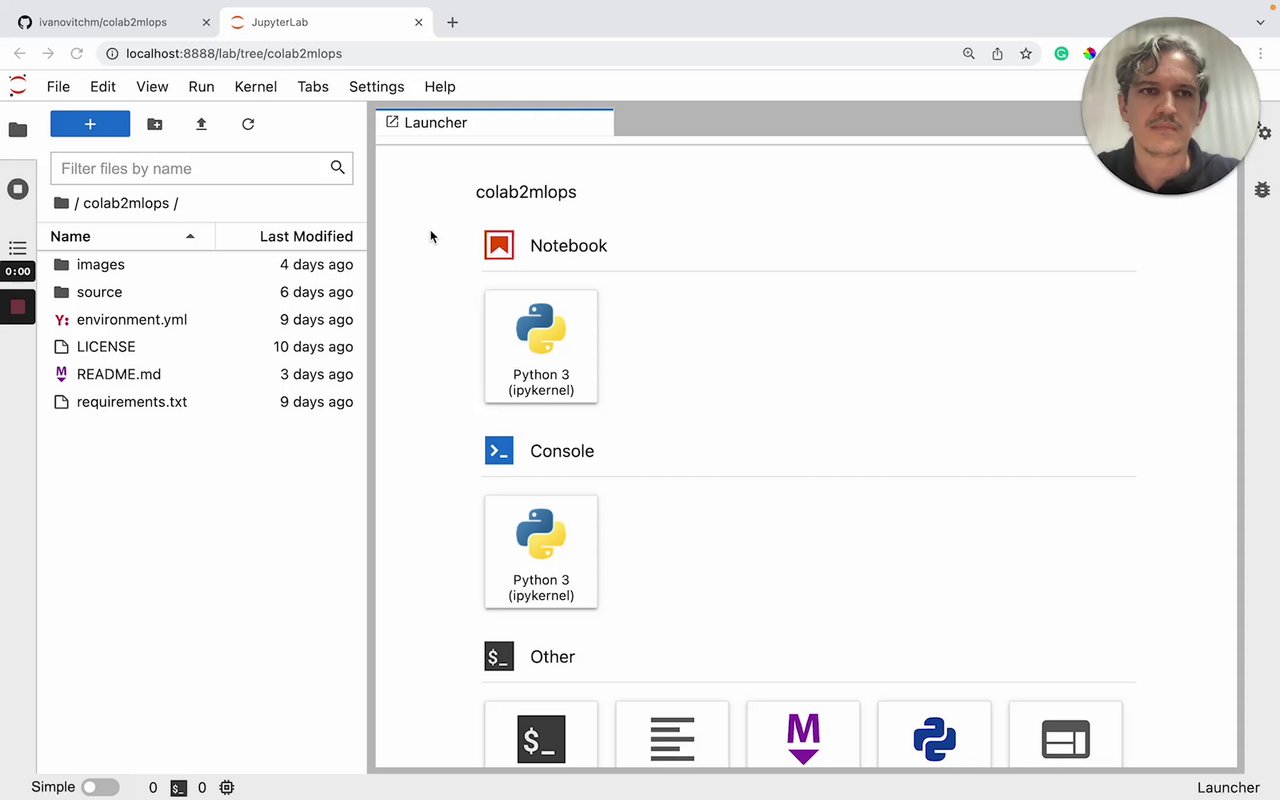
Task: Create a new Text File
Action: tap(672, 735)
